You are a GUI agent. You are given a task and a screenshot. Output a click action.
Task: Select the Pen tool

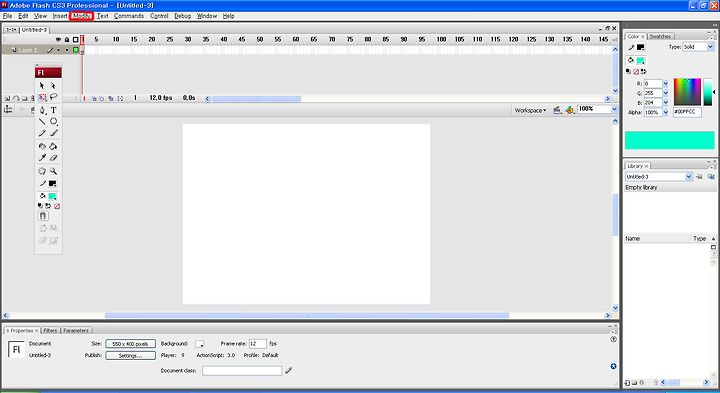(42, 110)
